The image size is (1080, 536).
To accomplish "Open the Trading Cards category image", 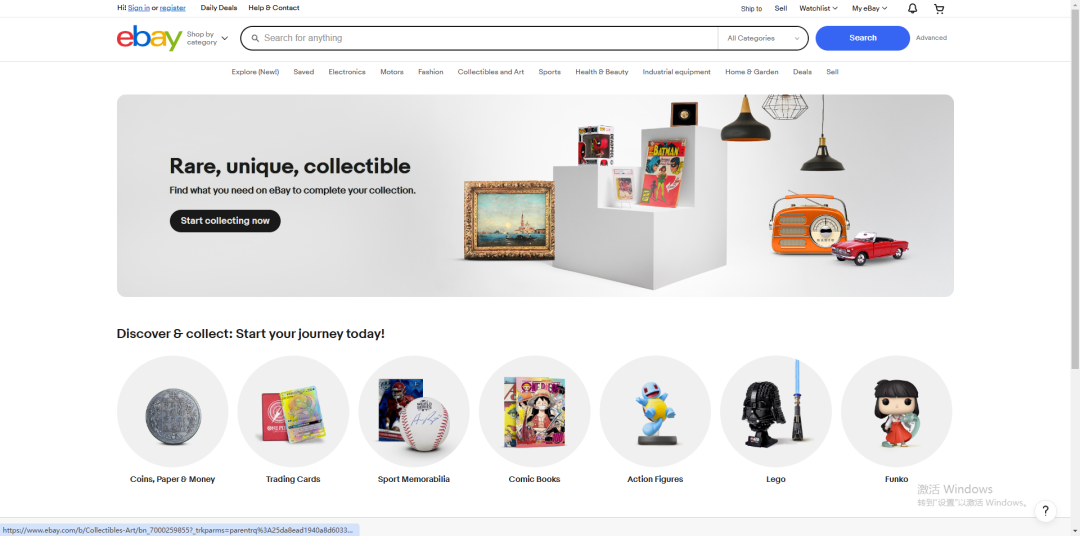I will click(x=293, y=411).
